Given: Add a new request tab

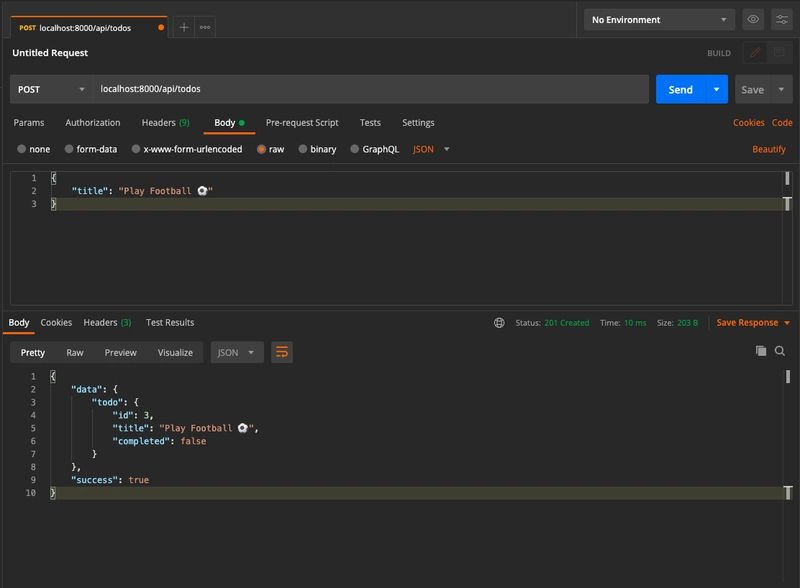Looking at the screenshot, I should click(184, 28).
